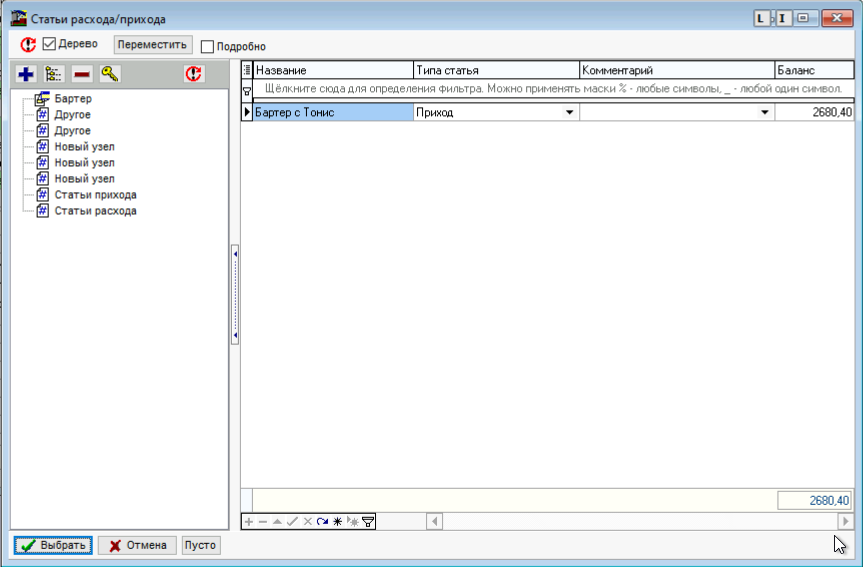Screen dimensions: 863x567
Task: Open the Приход type dropdown
Action: [x=570, y=113]
